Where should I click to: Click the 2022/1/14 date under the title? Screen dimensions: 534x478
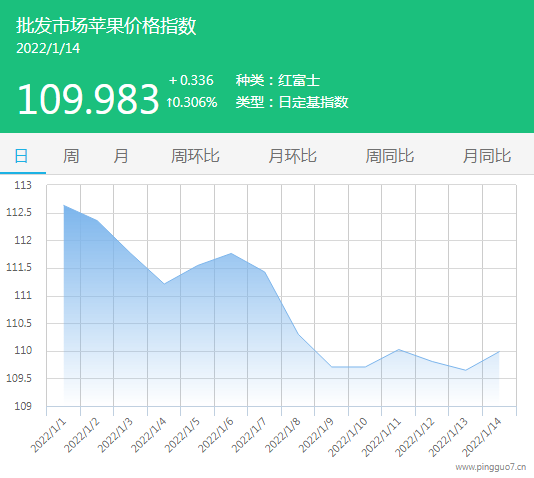pyautogui.click(x=48, y=48)
